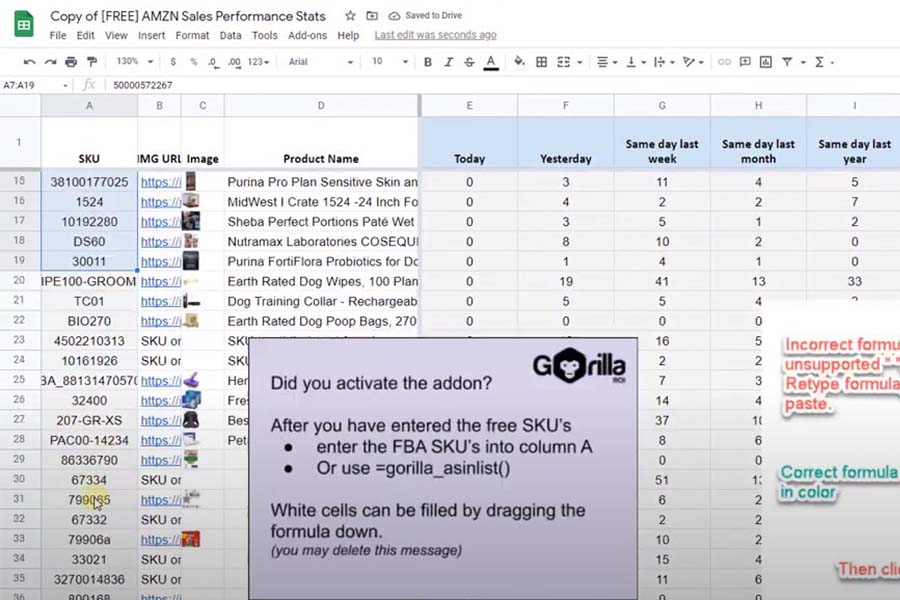
Task: Undo the last action
Action: [x=29, y=62]
